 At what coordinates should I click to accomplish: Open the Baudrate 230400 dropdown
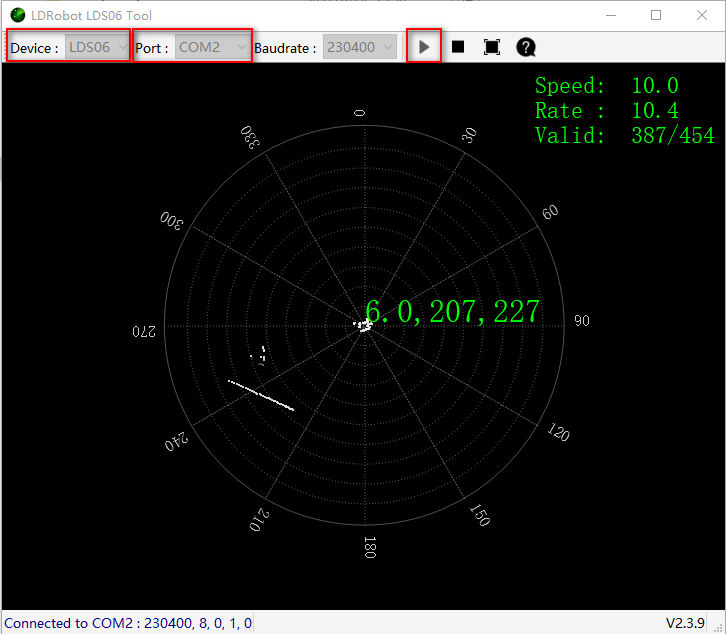click(x=360, y=47)
